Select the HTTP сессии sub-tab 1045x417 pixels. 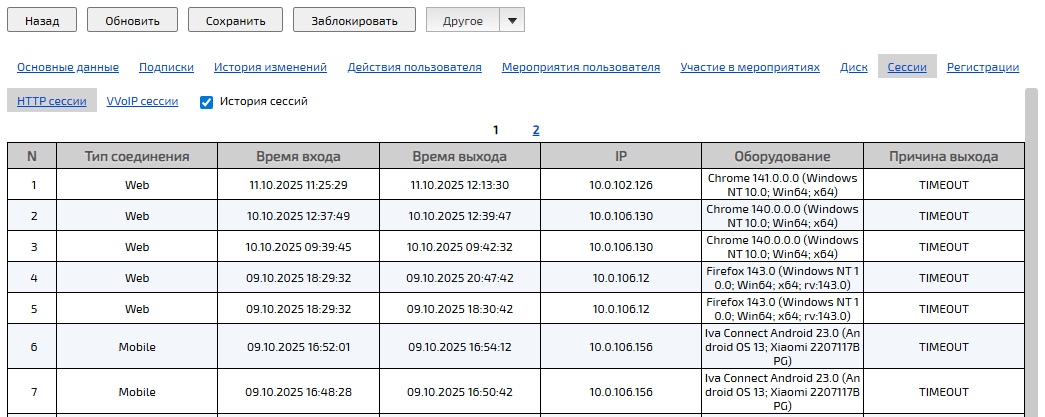[x=51, y=101]
